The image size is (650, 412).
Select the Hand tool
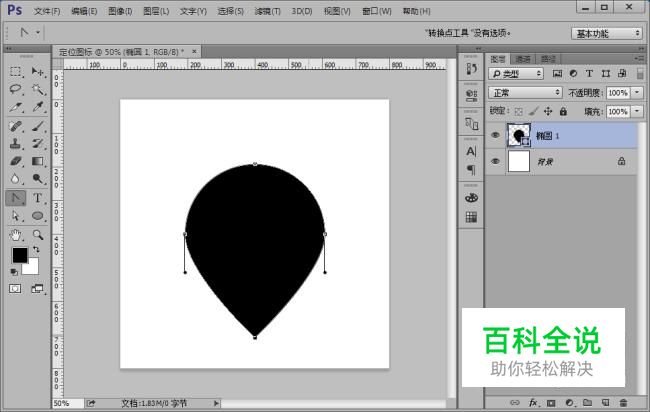tap(16, 235)
